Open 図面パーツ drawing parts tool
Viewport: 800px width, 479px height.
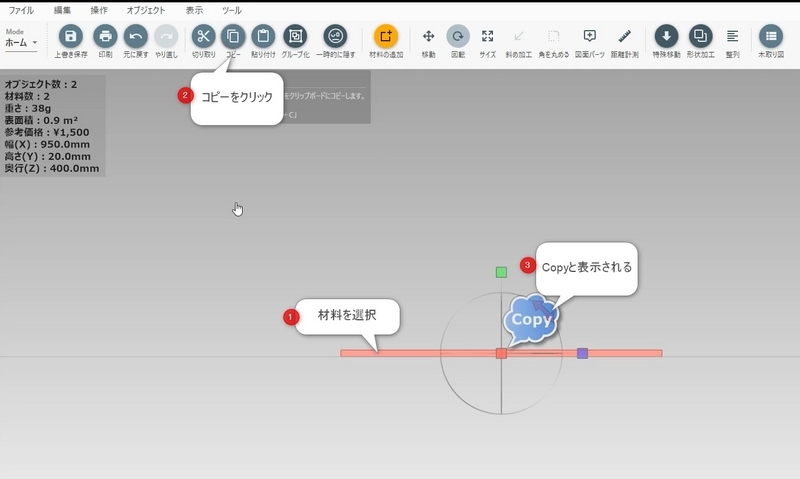(590, 36)
